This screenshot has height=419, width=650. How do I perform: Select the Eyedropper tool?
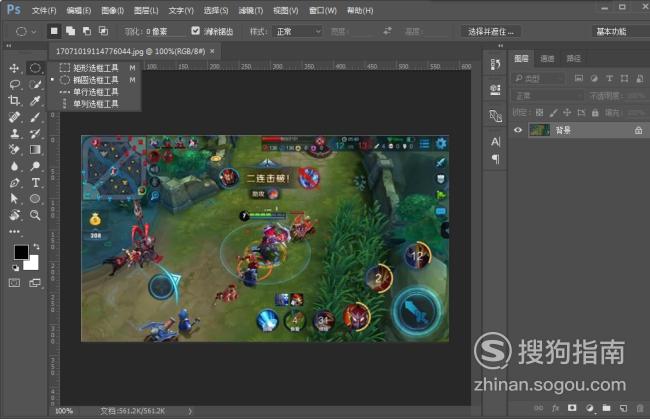click(35, 100)
